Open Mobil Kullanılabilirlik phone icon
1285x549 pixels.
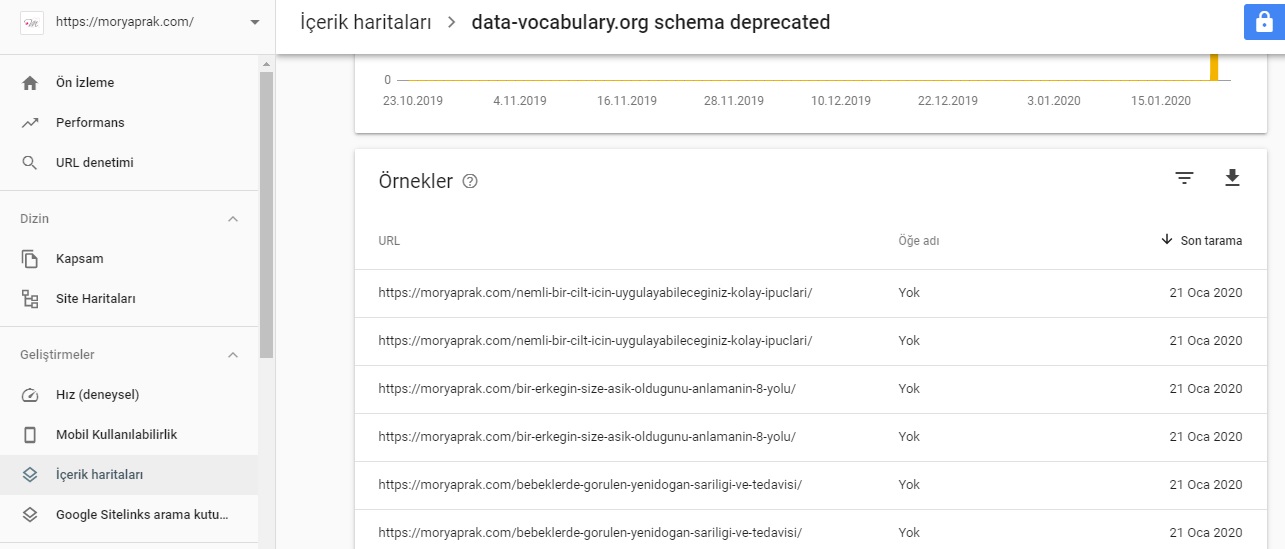coord(30,435)
